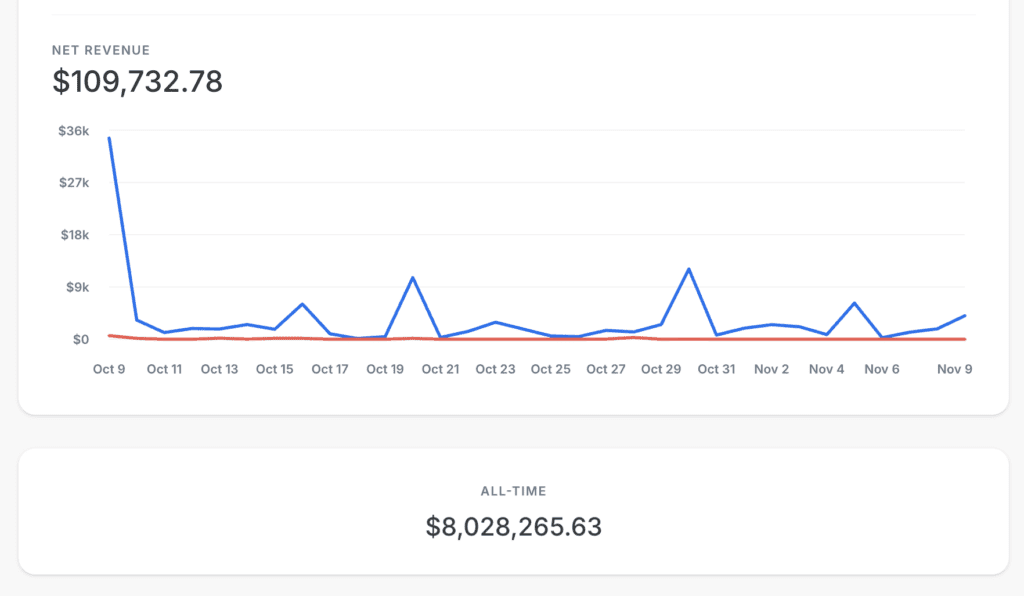Screen dimensions: 1024x596
Task: Select the $109,732.78 net revenue figure
Action: pyautogui.click(x=140, y=82)
